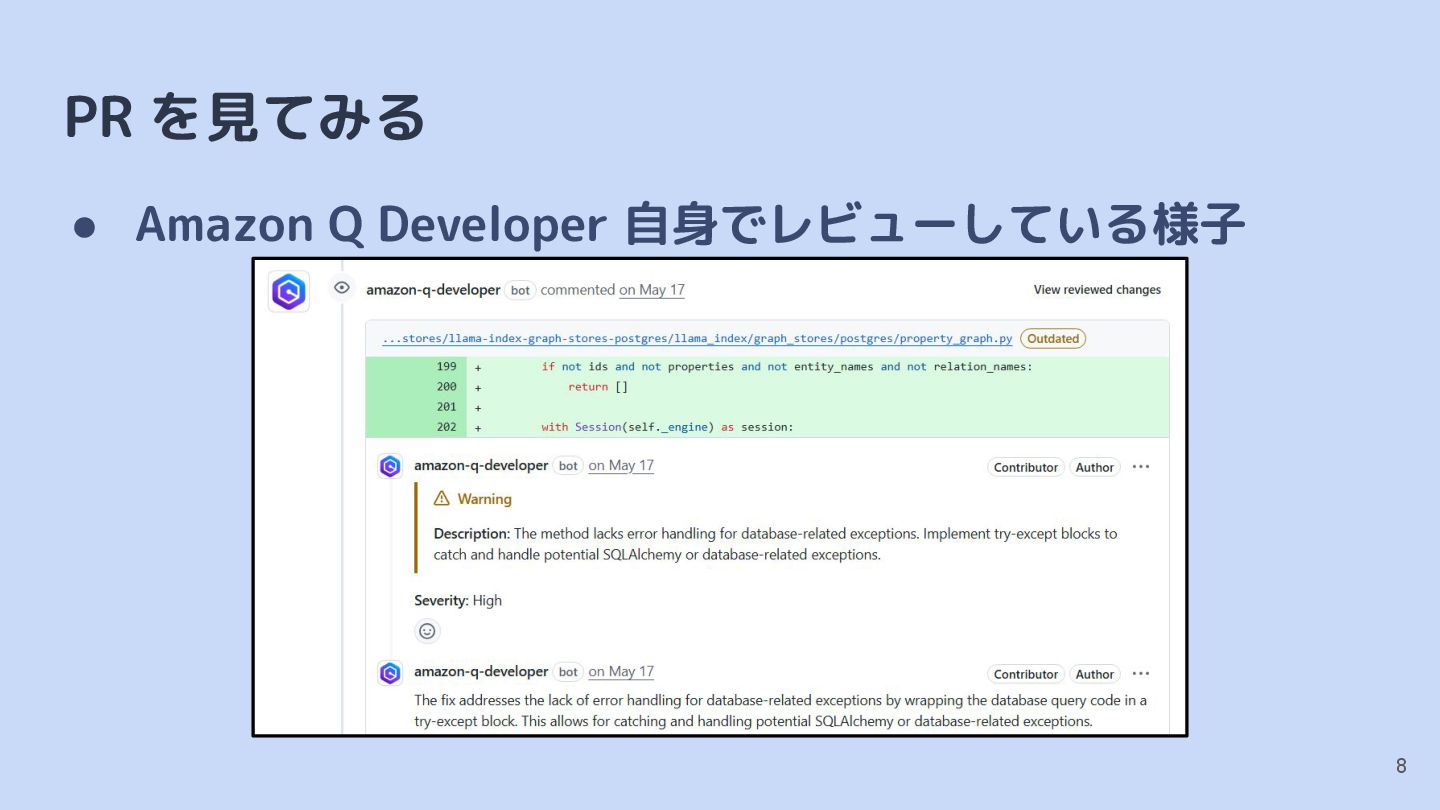Open the three-dot menu on the fix comment
This screenshot has width=1440, height=810.
pos(1141,674)
